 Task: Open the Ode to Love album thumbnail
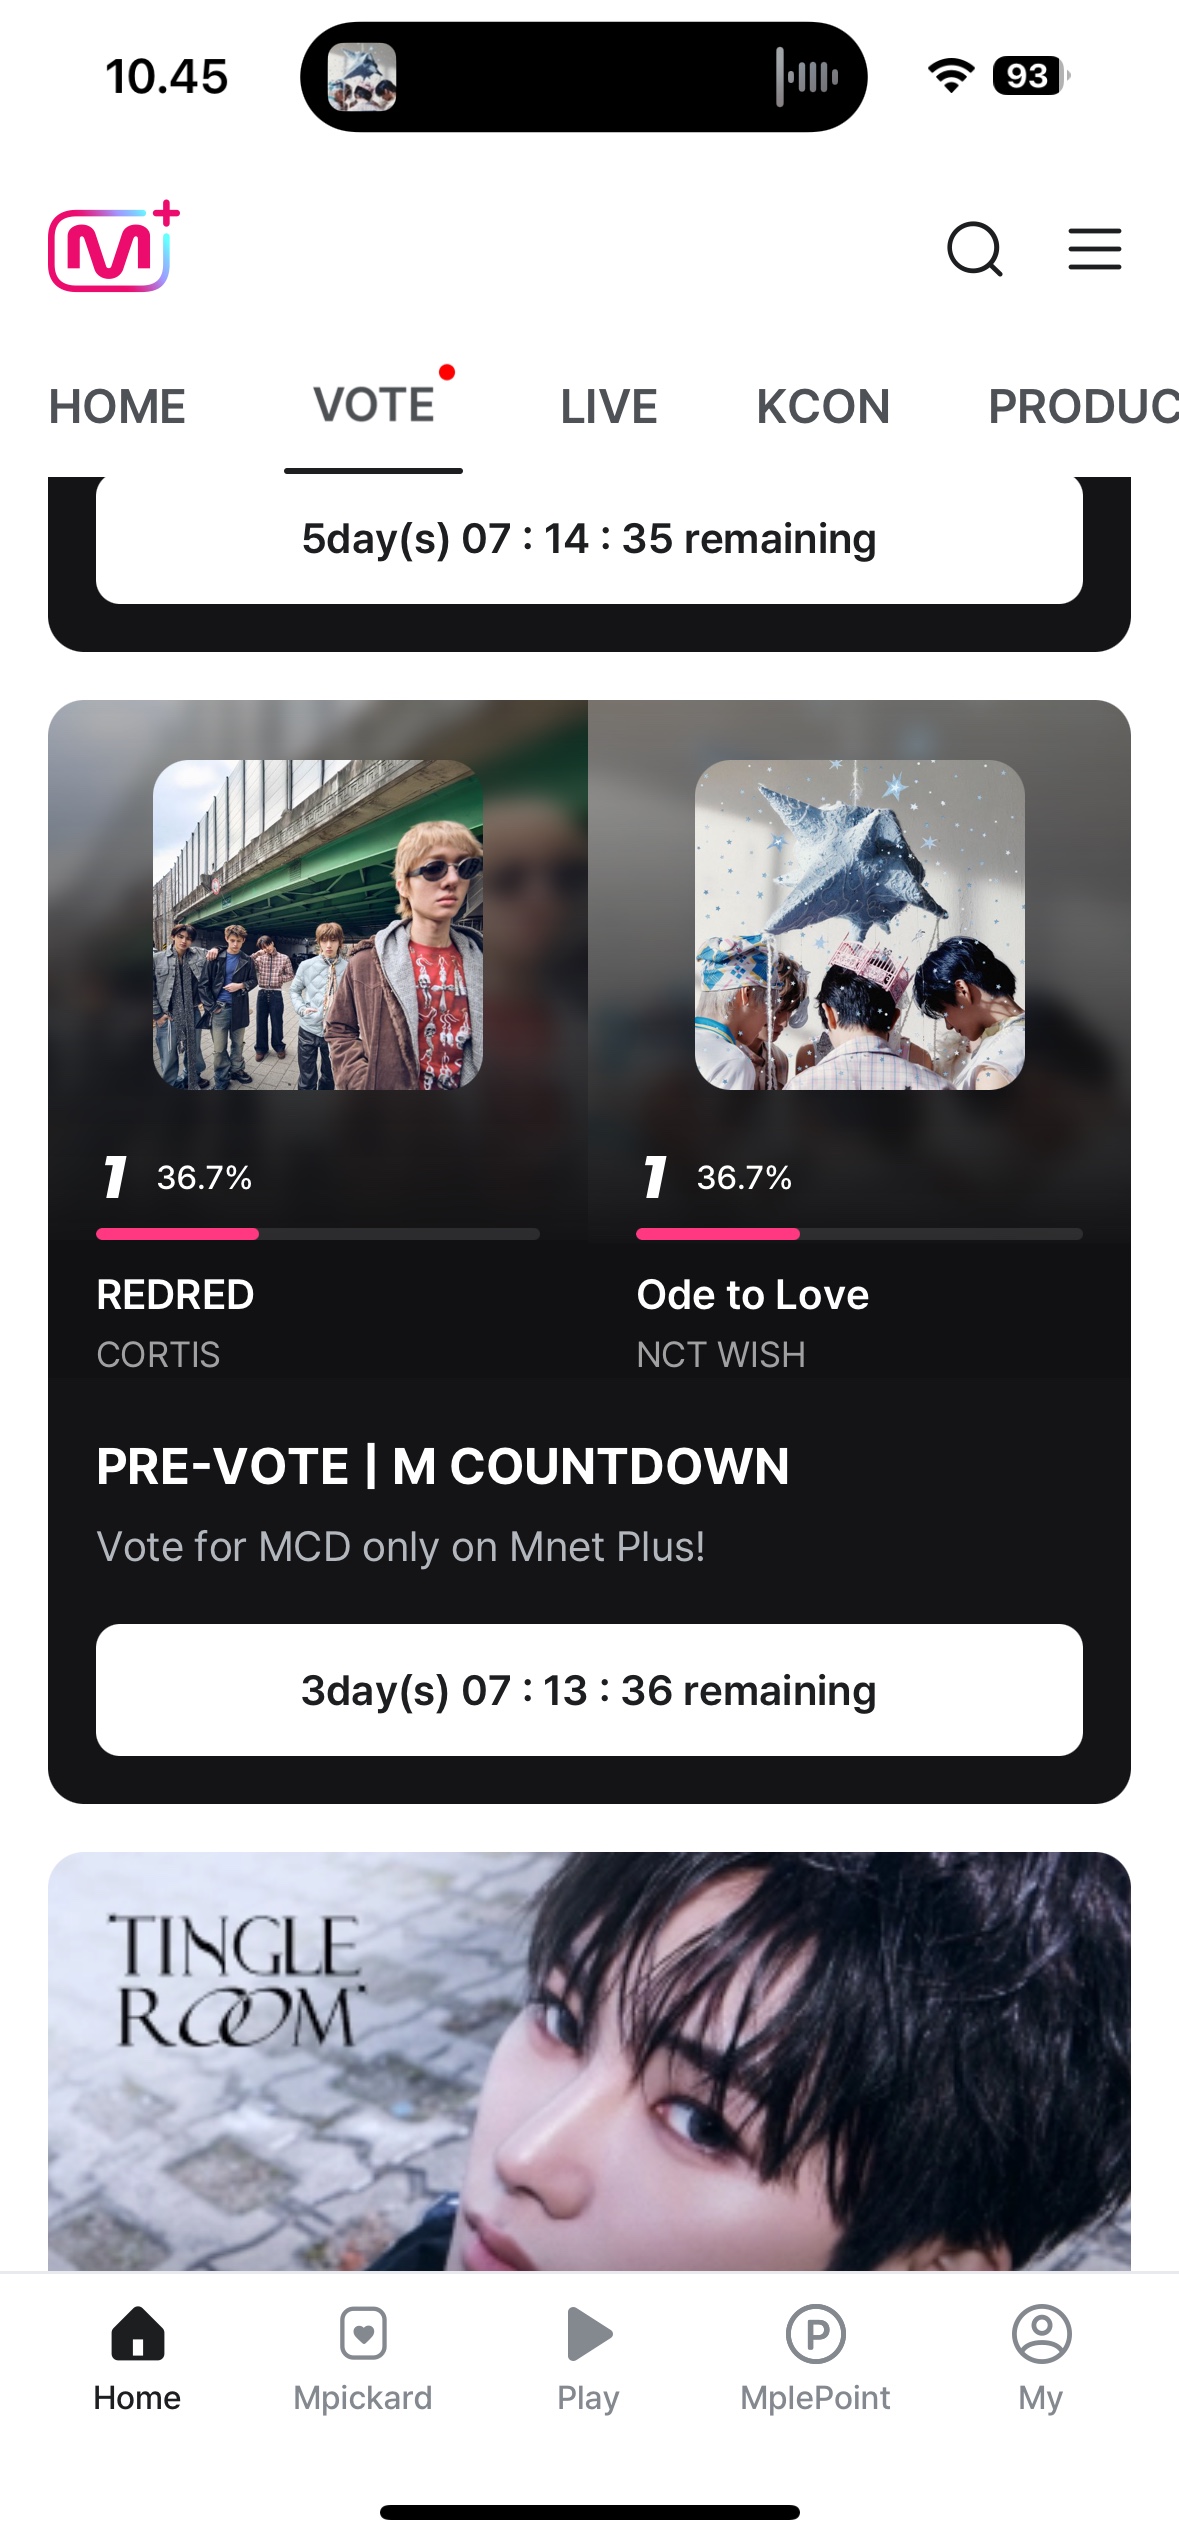[860, 925]
